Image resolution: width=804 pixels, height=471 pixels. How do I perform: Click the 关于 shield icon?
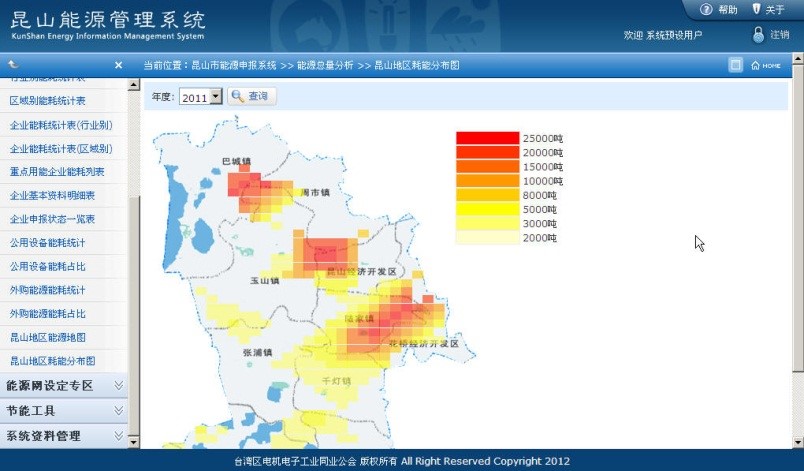pyautogui.click(x=756, y=10)
